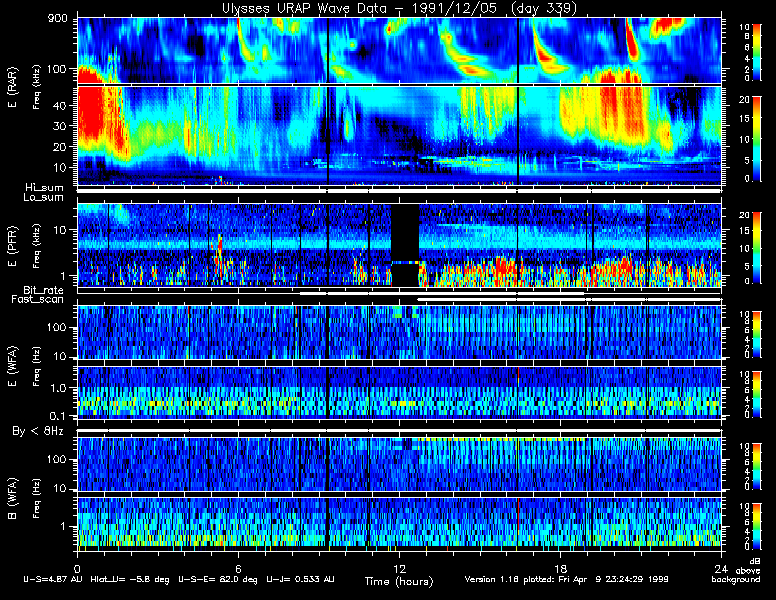
Task: Click the 'By < 8Hz' label
Action: point(38,431)
